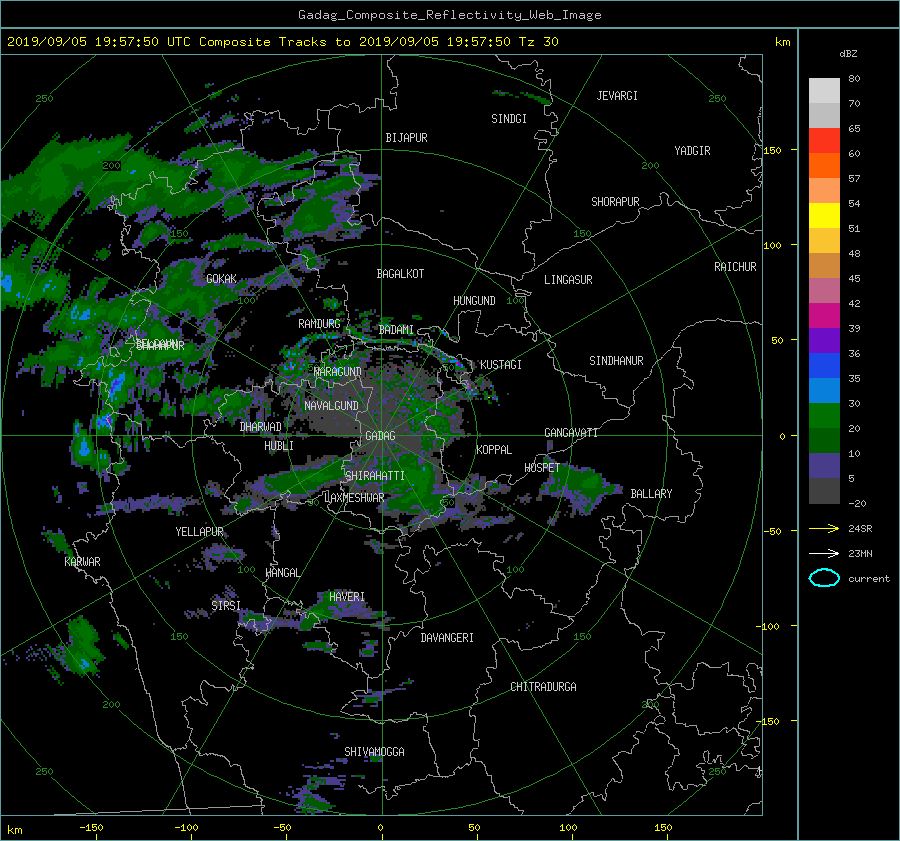900x841 pixels.
Task: Click the -150 tick on the bottom axis
Action: pyautogui.click(x=91, y=828)
